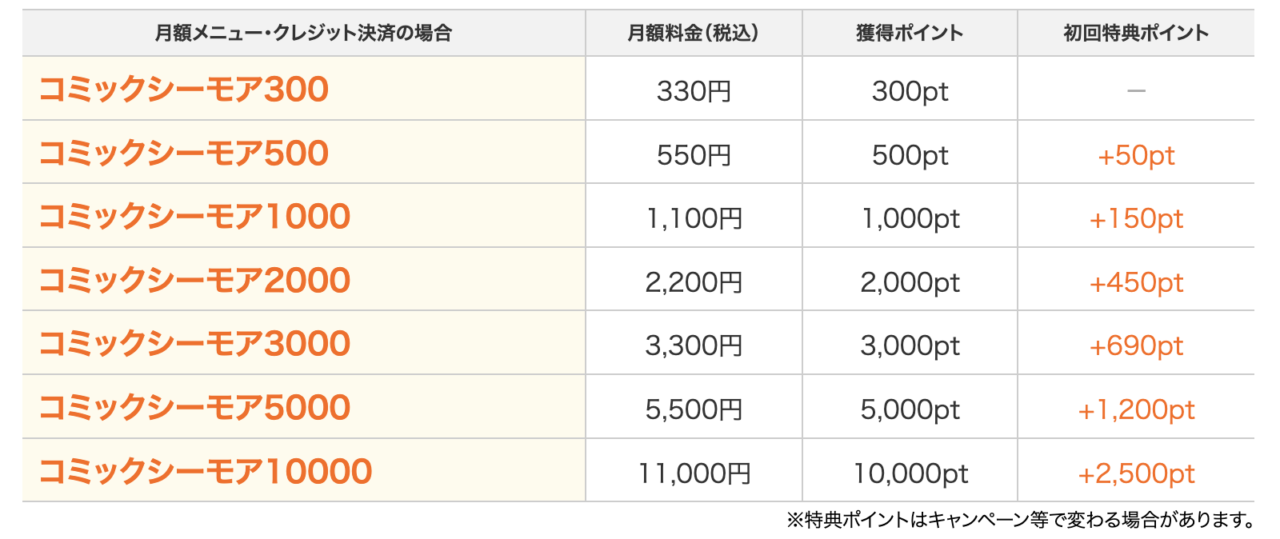Click the 月額メニュー・クレジット決済の場合 header
Viewport: 1280px width, 539px height.
(303, 33)
